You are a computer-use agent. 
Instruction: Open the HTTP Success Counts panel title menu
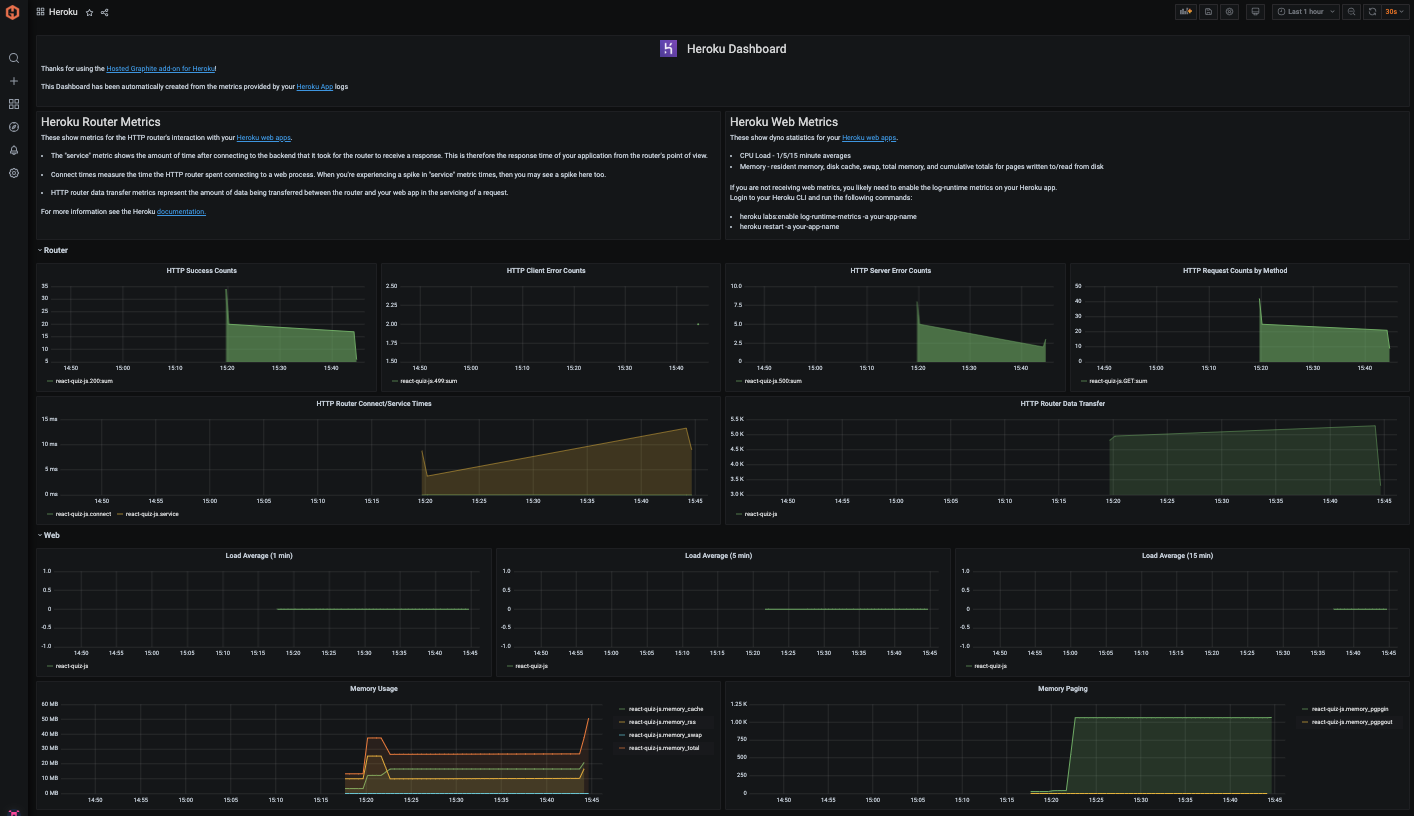(x=202, y=271)
